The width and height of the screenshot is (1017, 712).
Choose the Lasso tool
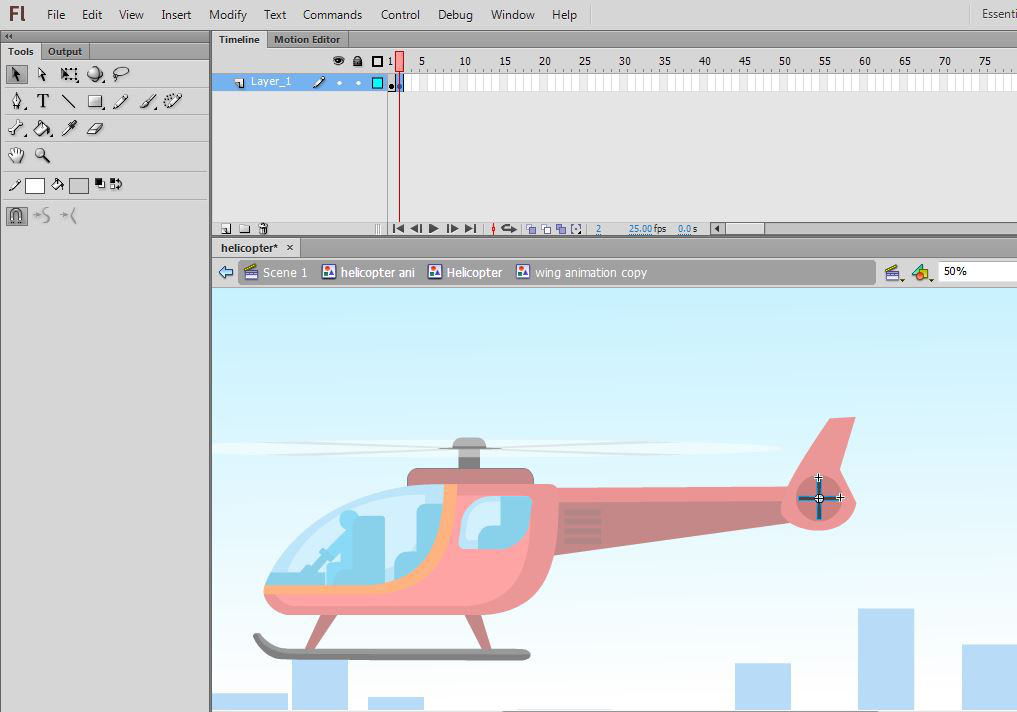(x=121, y=74)
